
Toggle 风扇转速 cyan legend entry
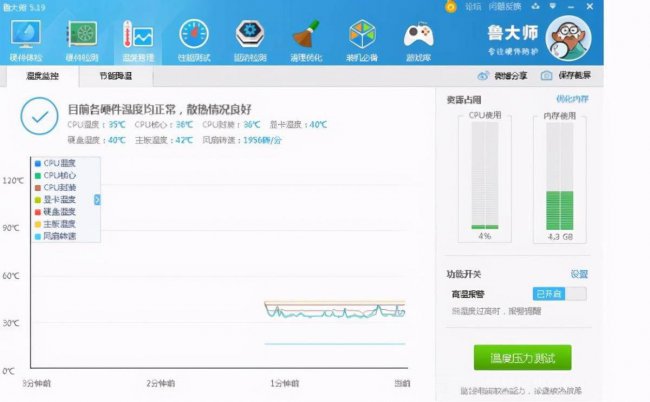[x=56, y=236]
